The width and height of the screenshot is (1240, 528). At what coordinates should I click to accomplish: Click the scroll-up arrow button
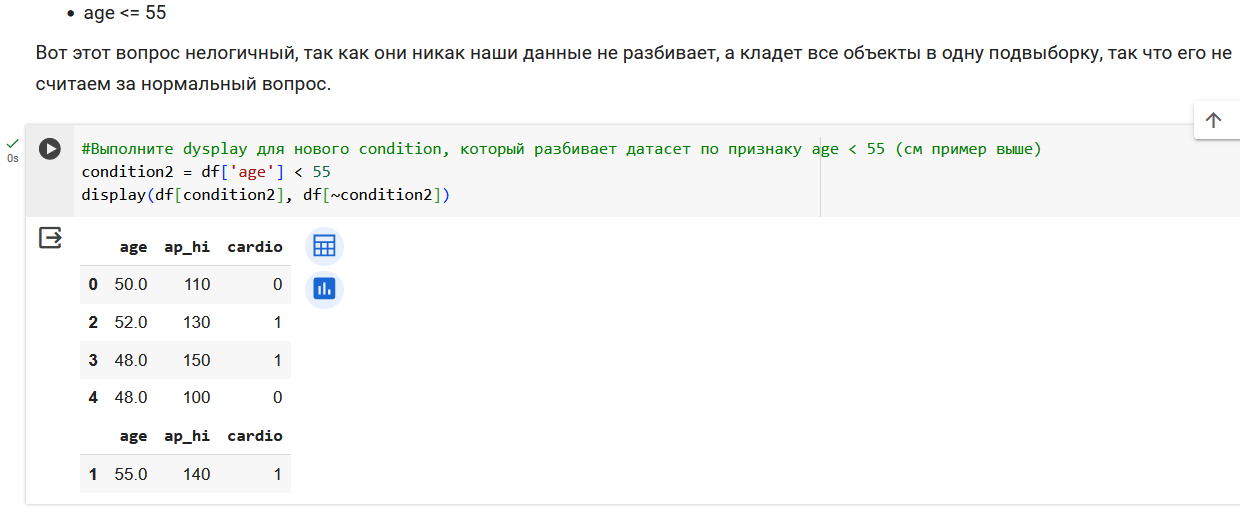[1214, 120]
